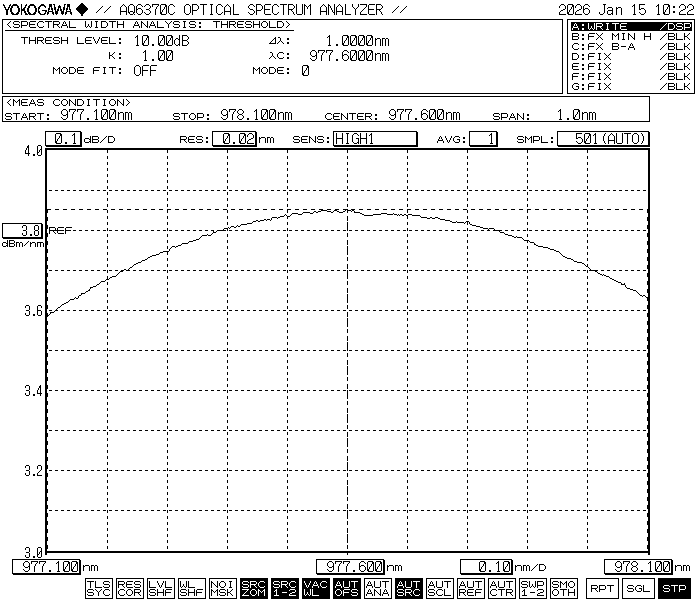Screen dimensions: 700x600
Task: Select trace A: WRITE /DSP
Action: [x=630, y=26]
